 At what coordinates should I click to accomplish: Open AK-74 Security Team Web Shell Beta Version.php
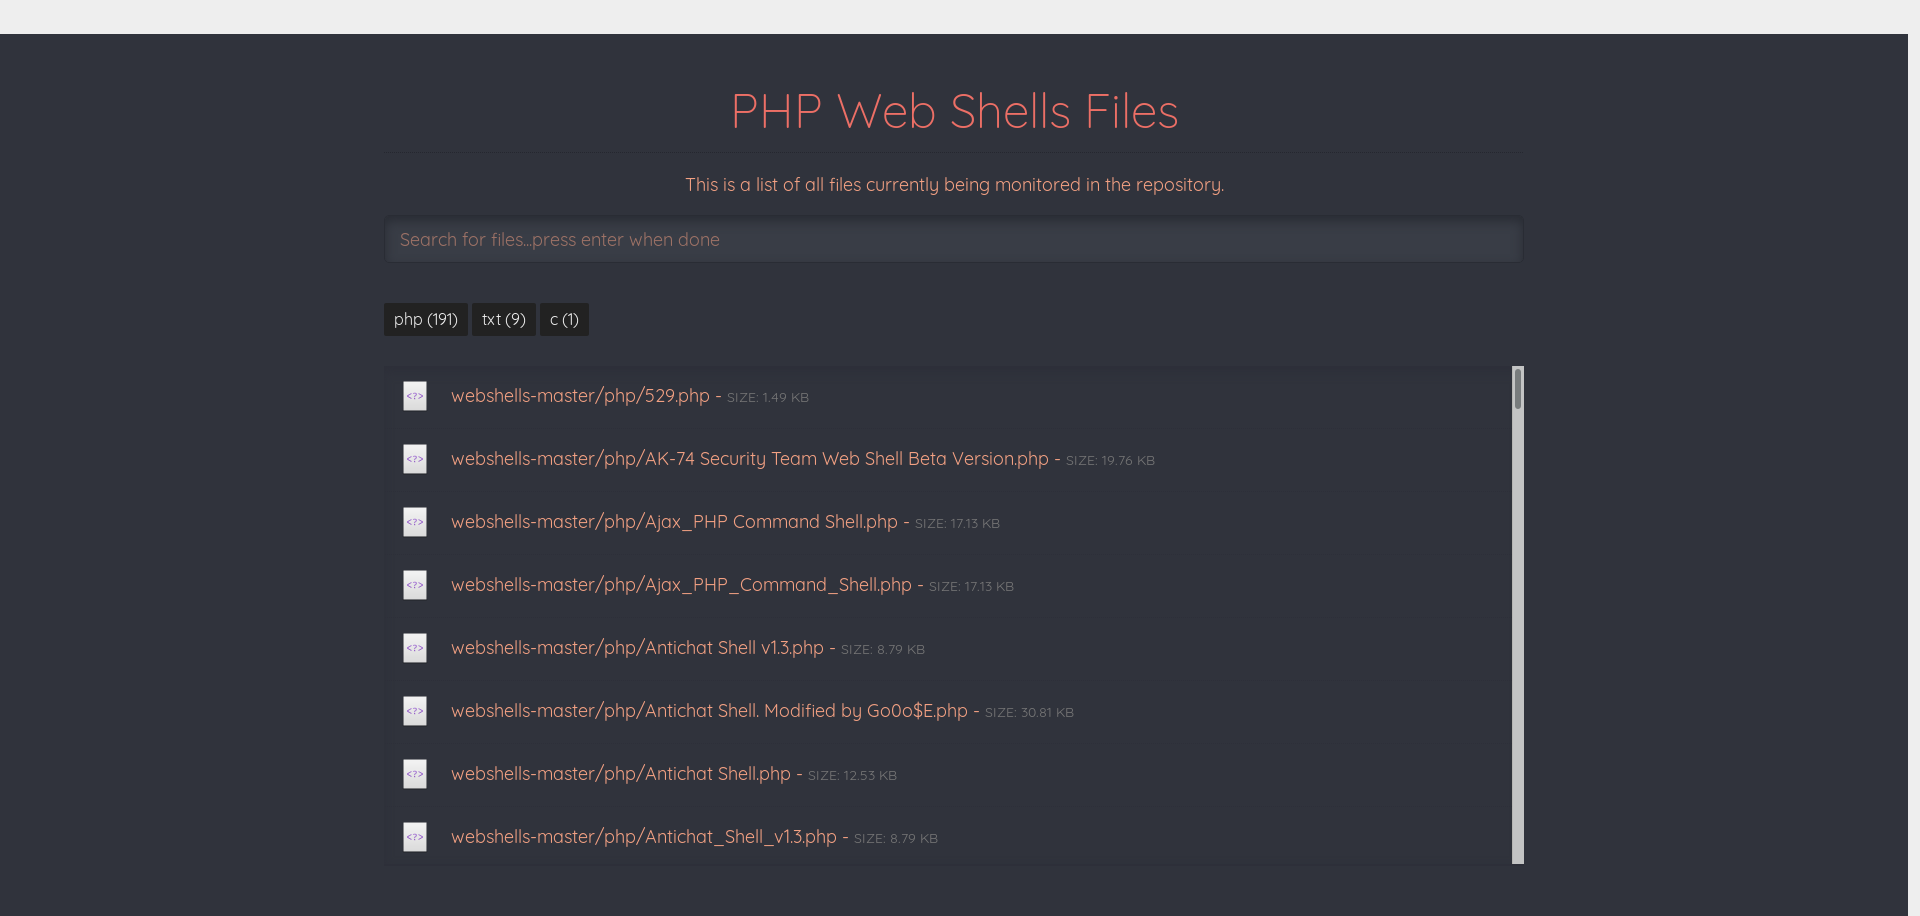750,459
